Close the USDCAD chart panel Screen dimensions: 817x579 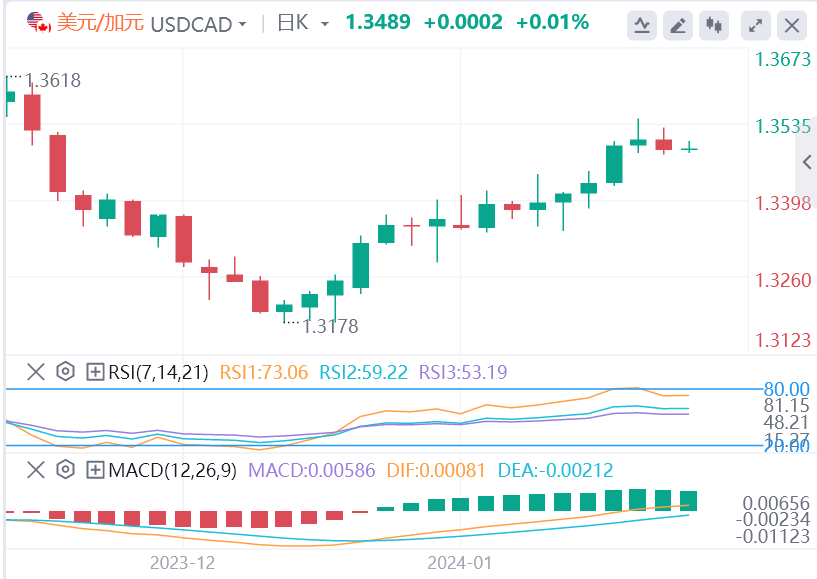pyautogui.click(x=792, y=25)
